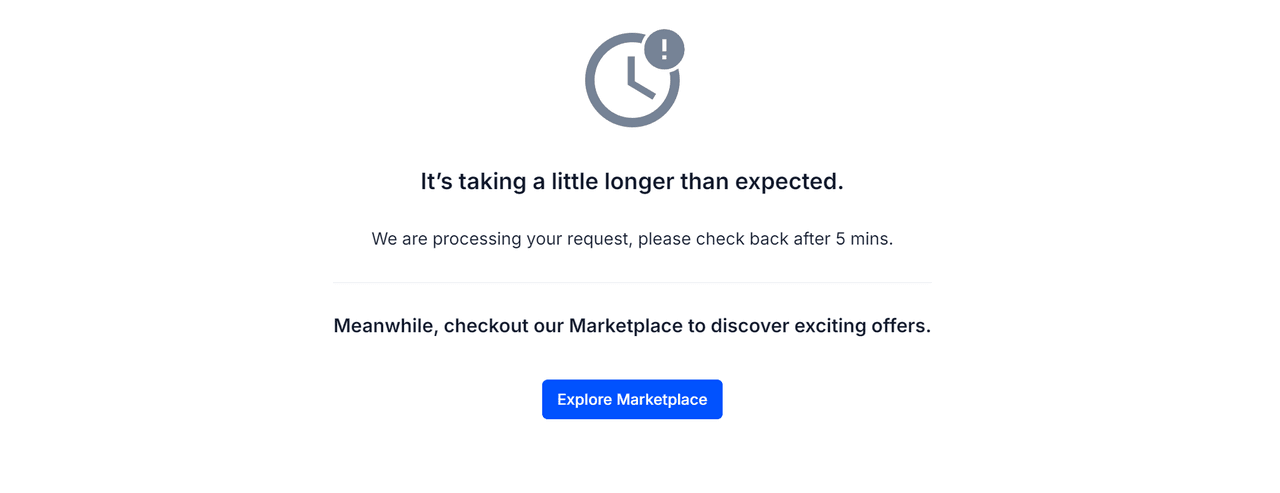Click the word "Explore" on the blue button

click(x=584, y=400)
